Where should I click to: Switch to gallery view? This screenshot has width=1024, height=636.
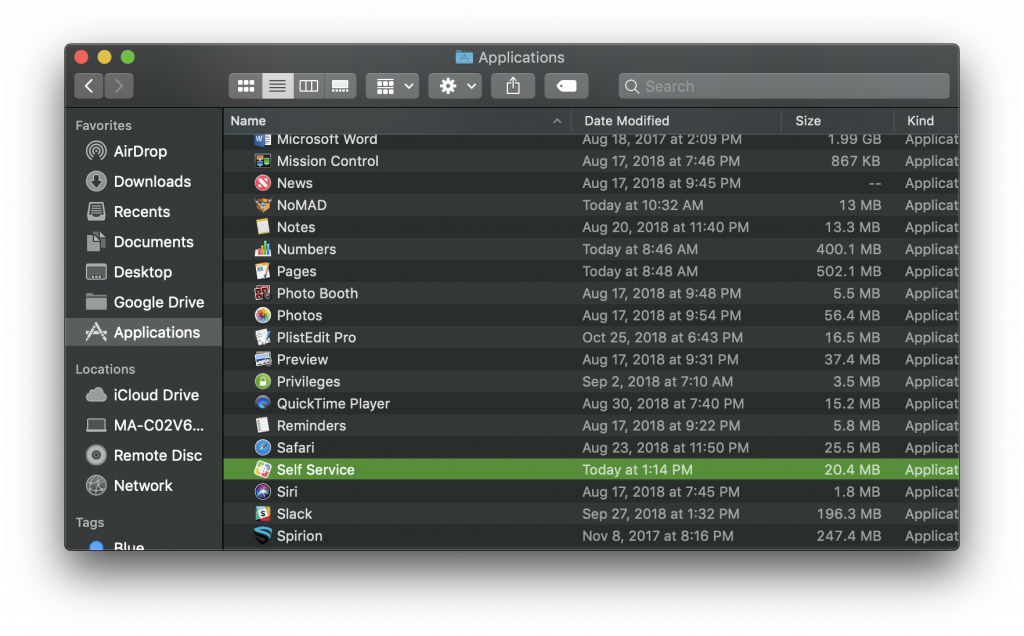click(340, 86)
